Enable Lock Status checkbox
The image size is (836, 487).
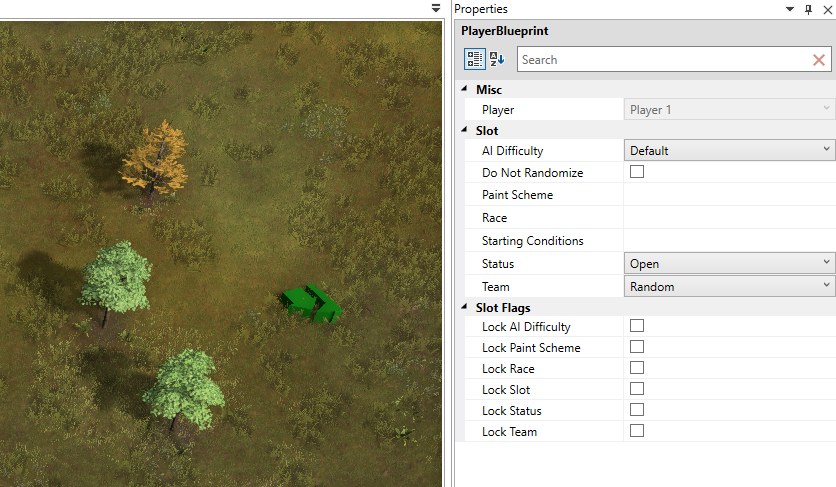point(637,410)
